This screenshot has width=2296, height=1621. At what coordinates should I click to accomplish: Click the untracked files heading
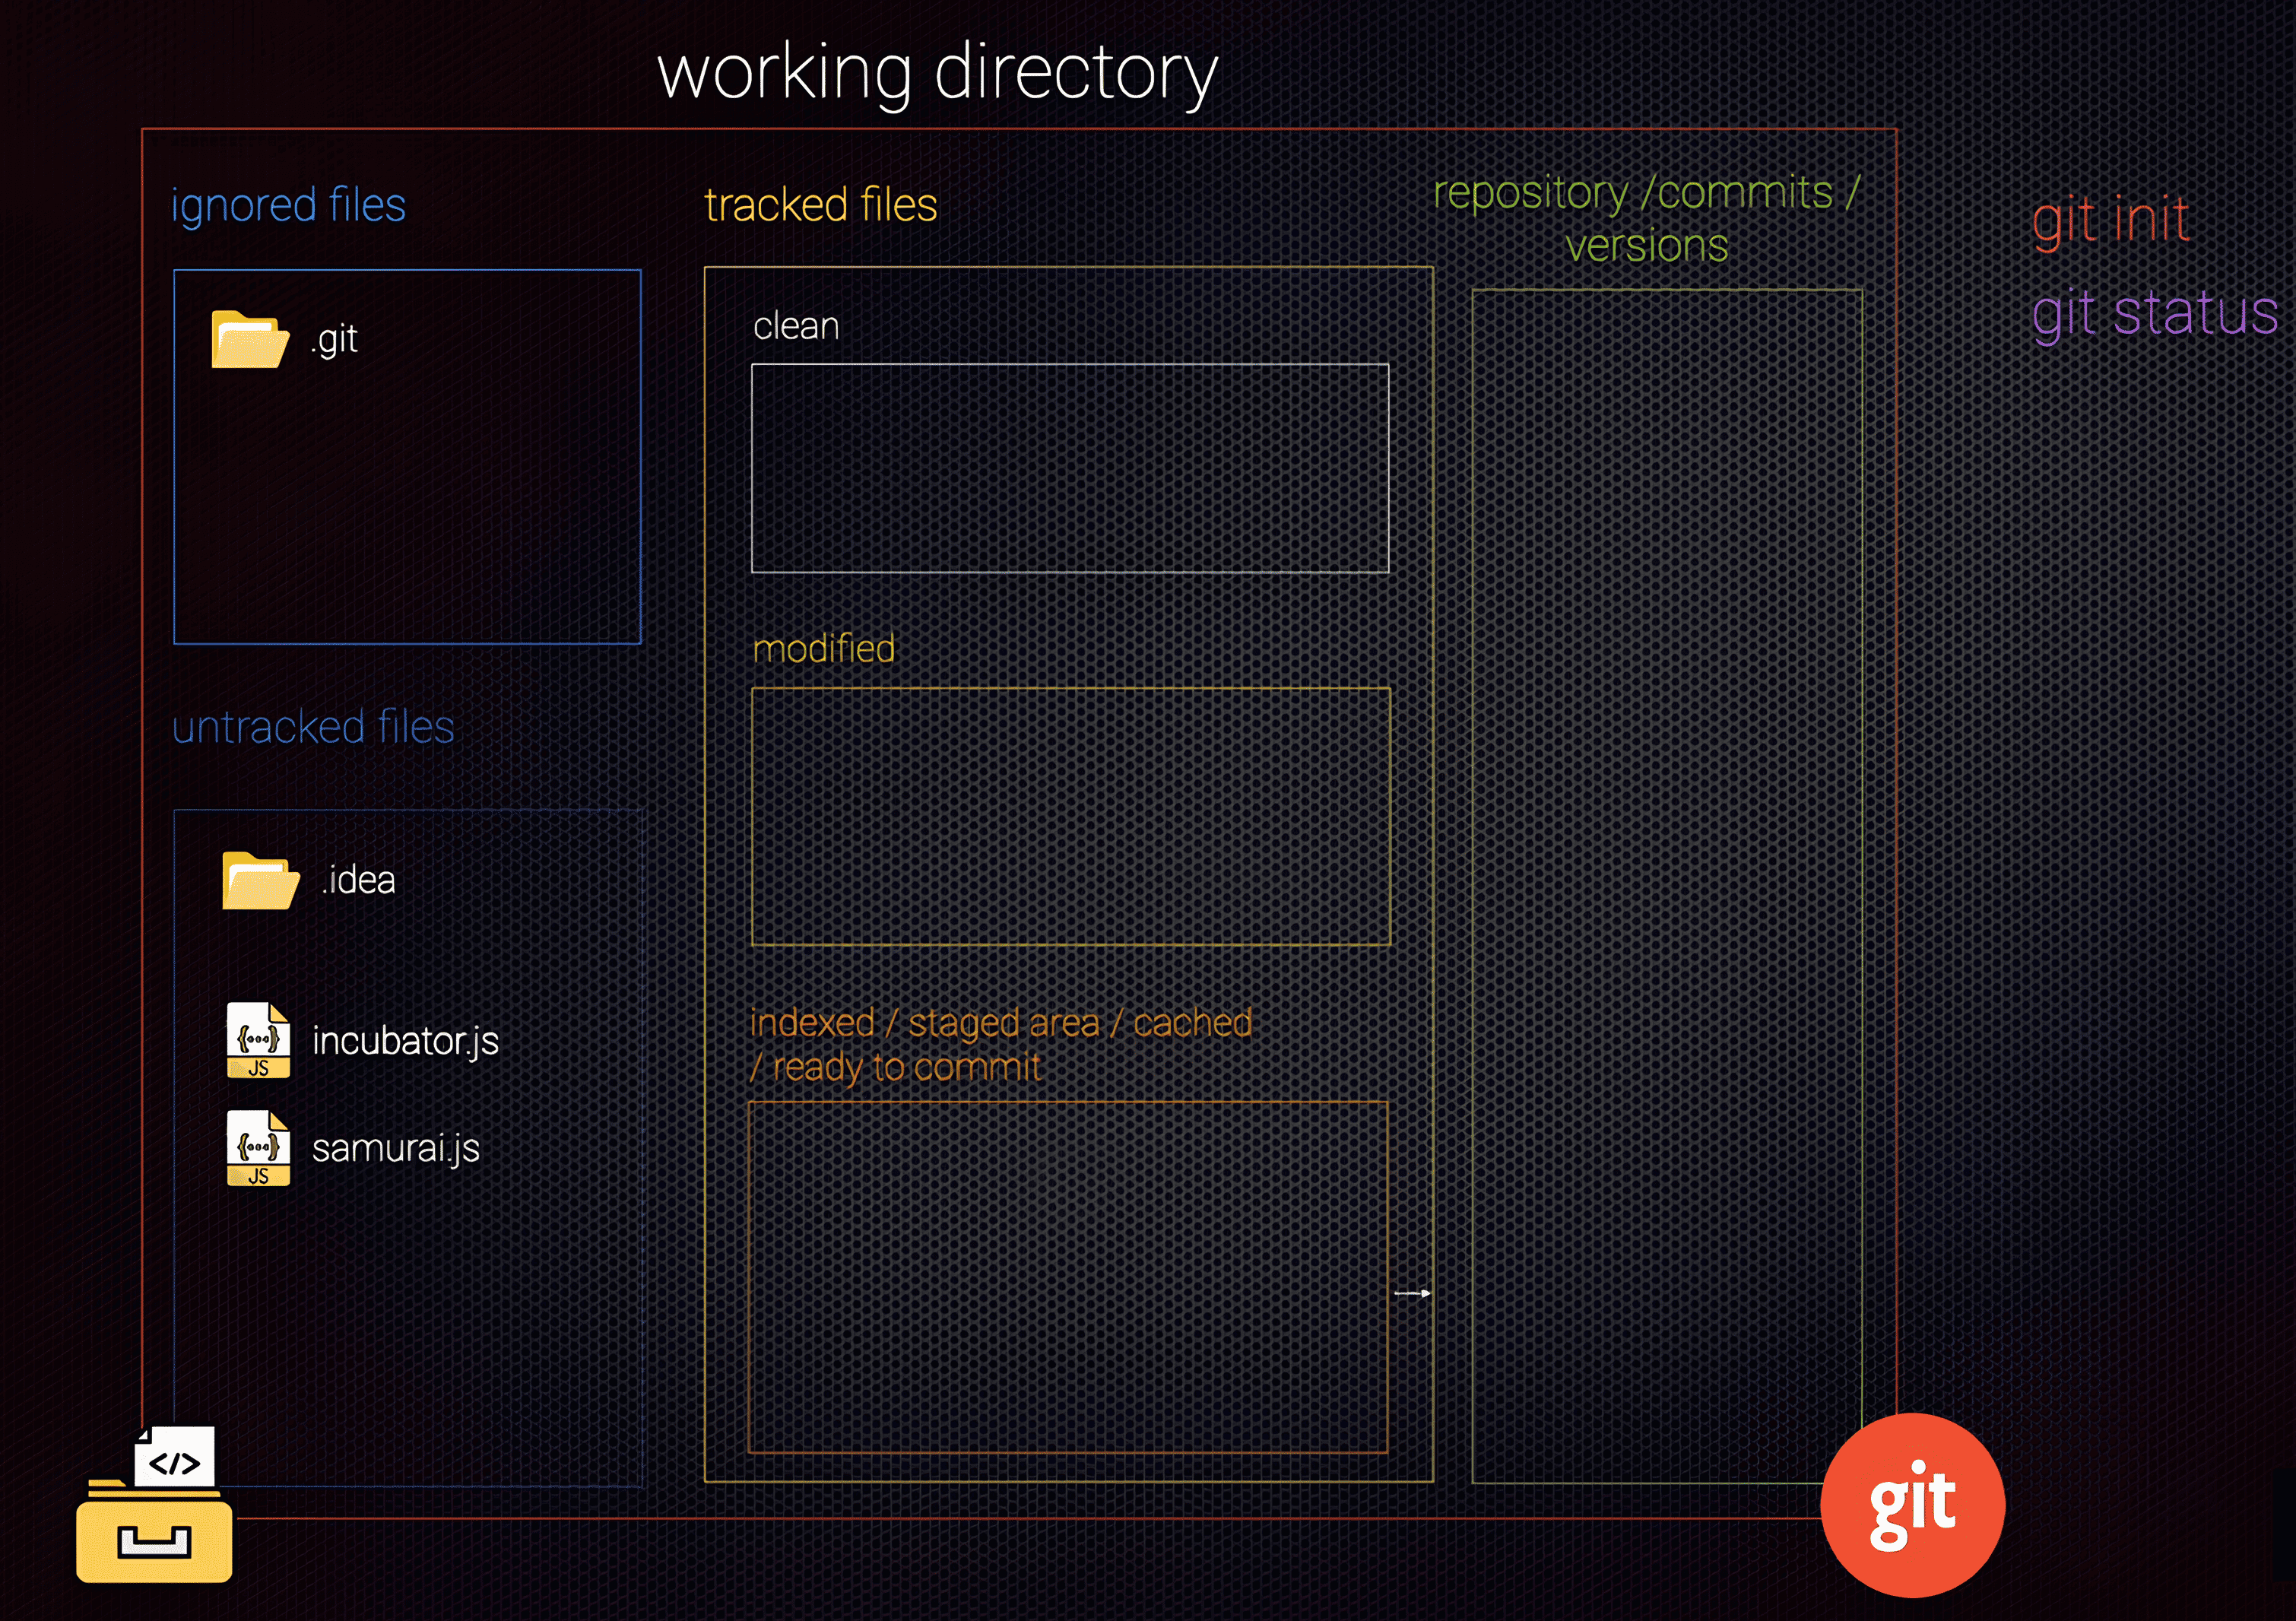point(313,727)
